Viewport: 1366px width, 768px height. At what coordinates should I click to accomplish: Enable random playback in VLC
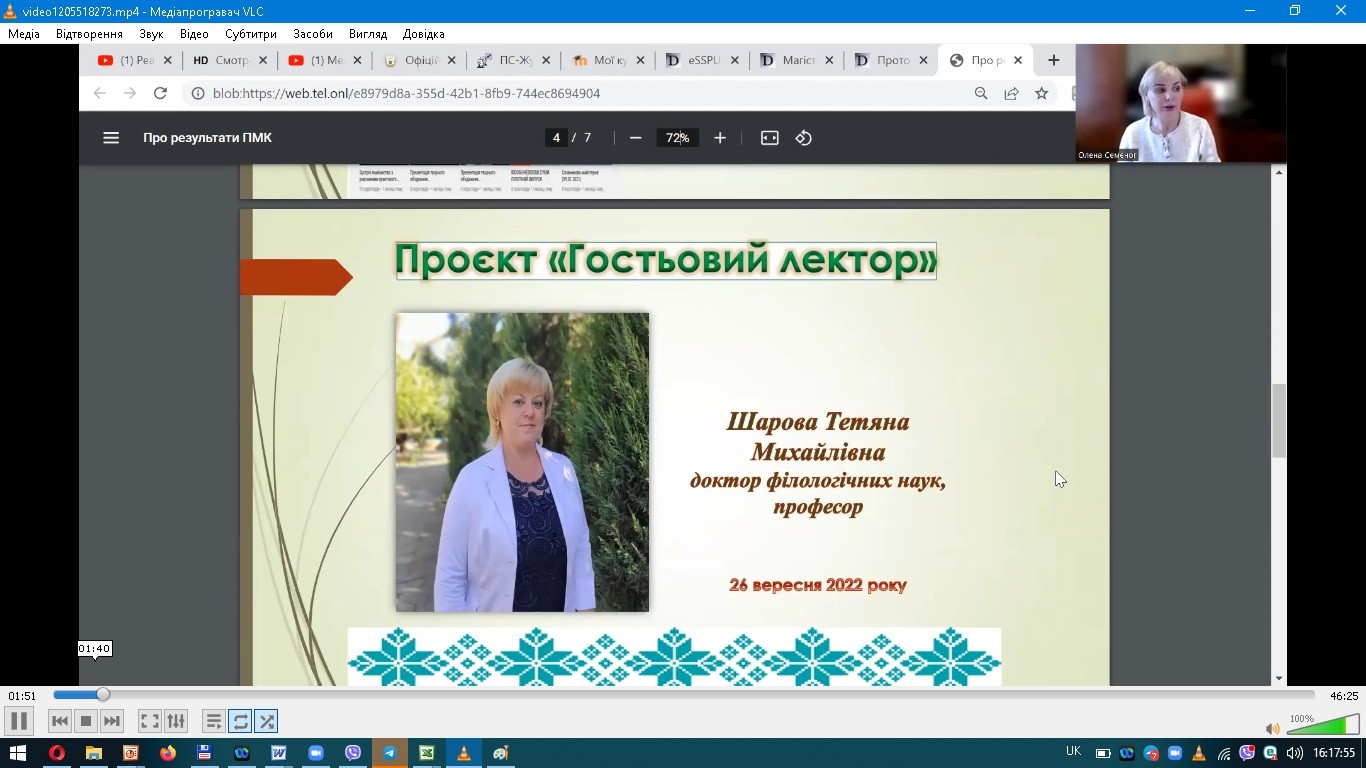[266, 720]
